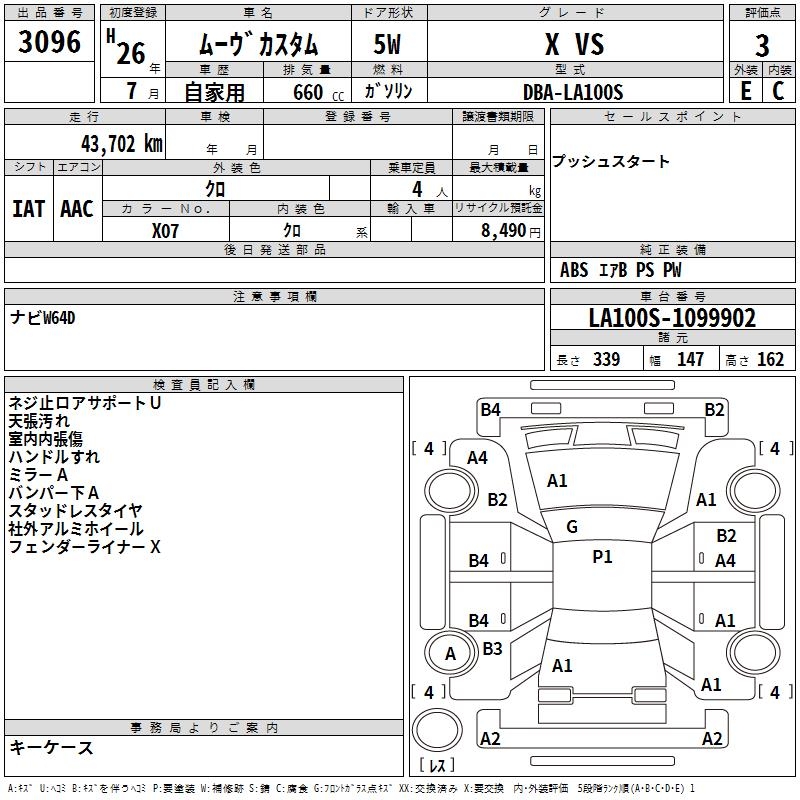Select the circled A rear wheel symbol

click(450, 653)
